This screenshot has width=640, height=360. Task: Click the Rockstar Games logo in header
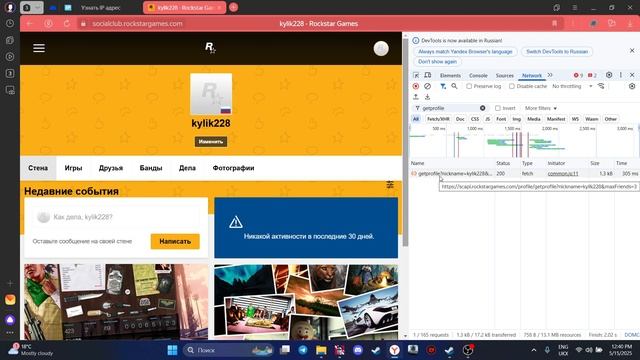pyautogui.click(x=210, y=48)
